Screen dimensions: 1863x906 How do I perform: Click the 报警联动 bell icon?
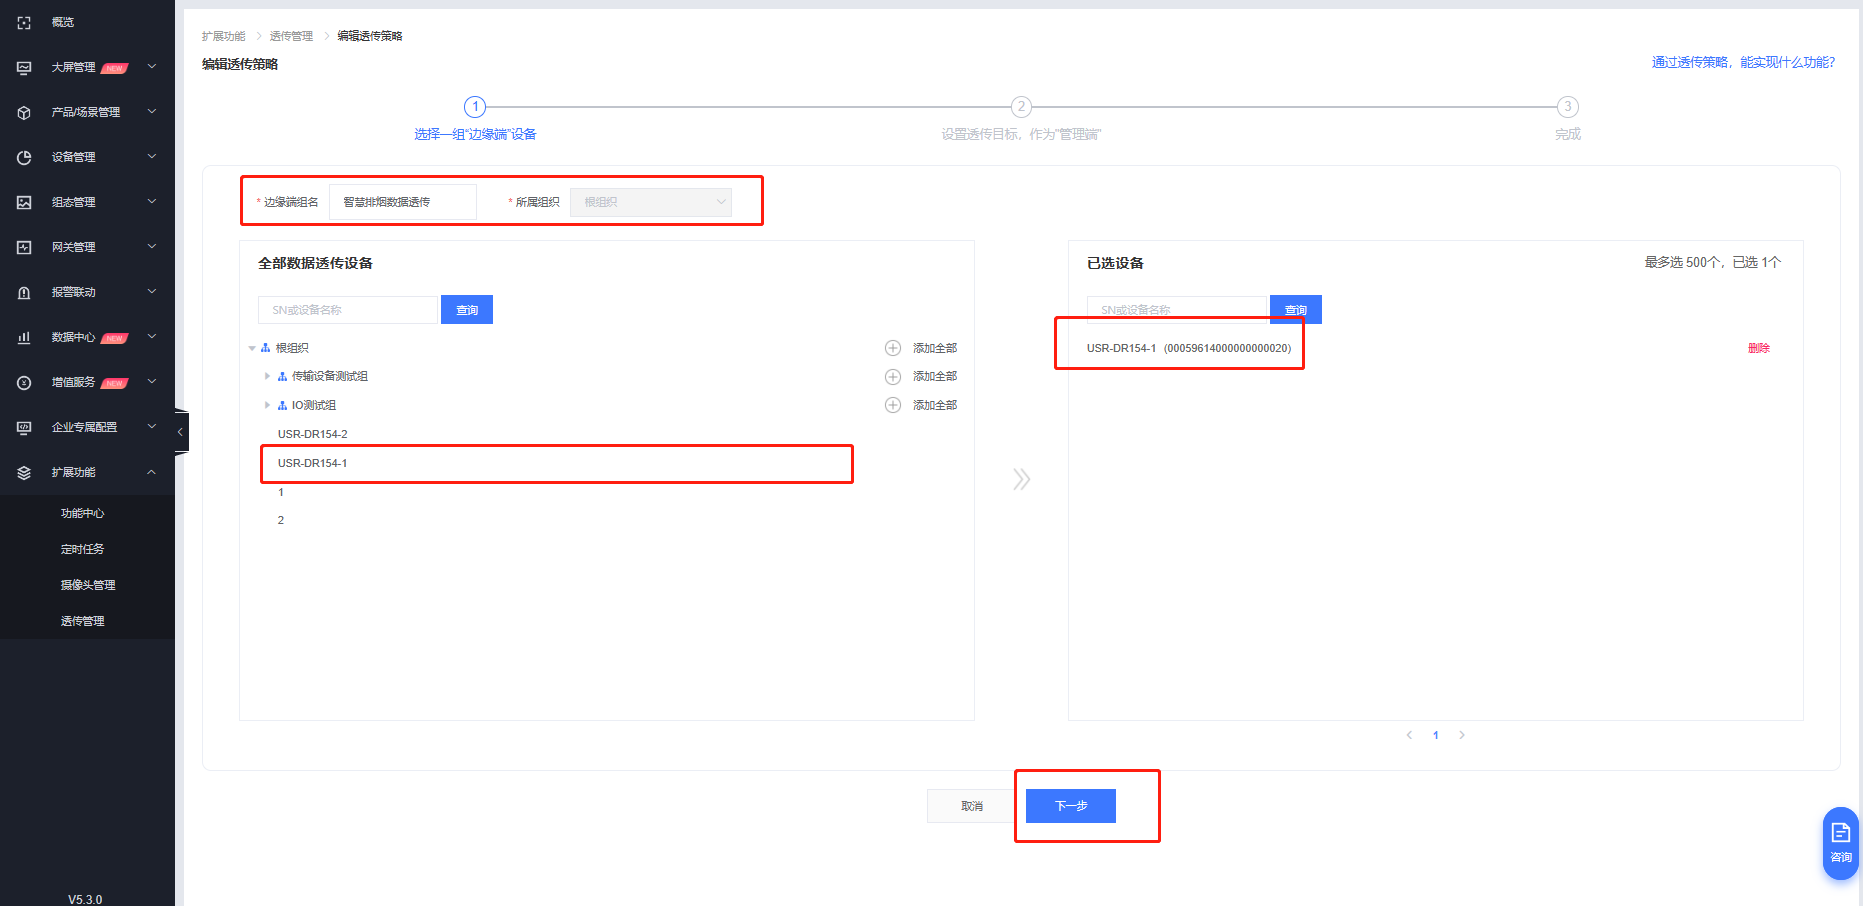(24, 293)
